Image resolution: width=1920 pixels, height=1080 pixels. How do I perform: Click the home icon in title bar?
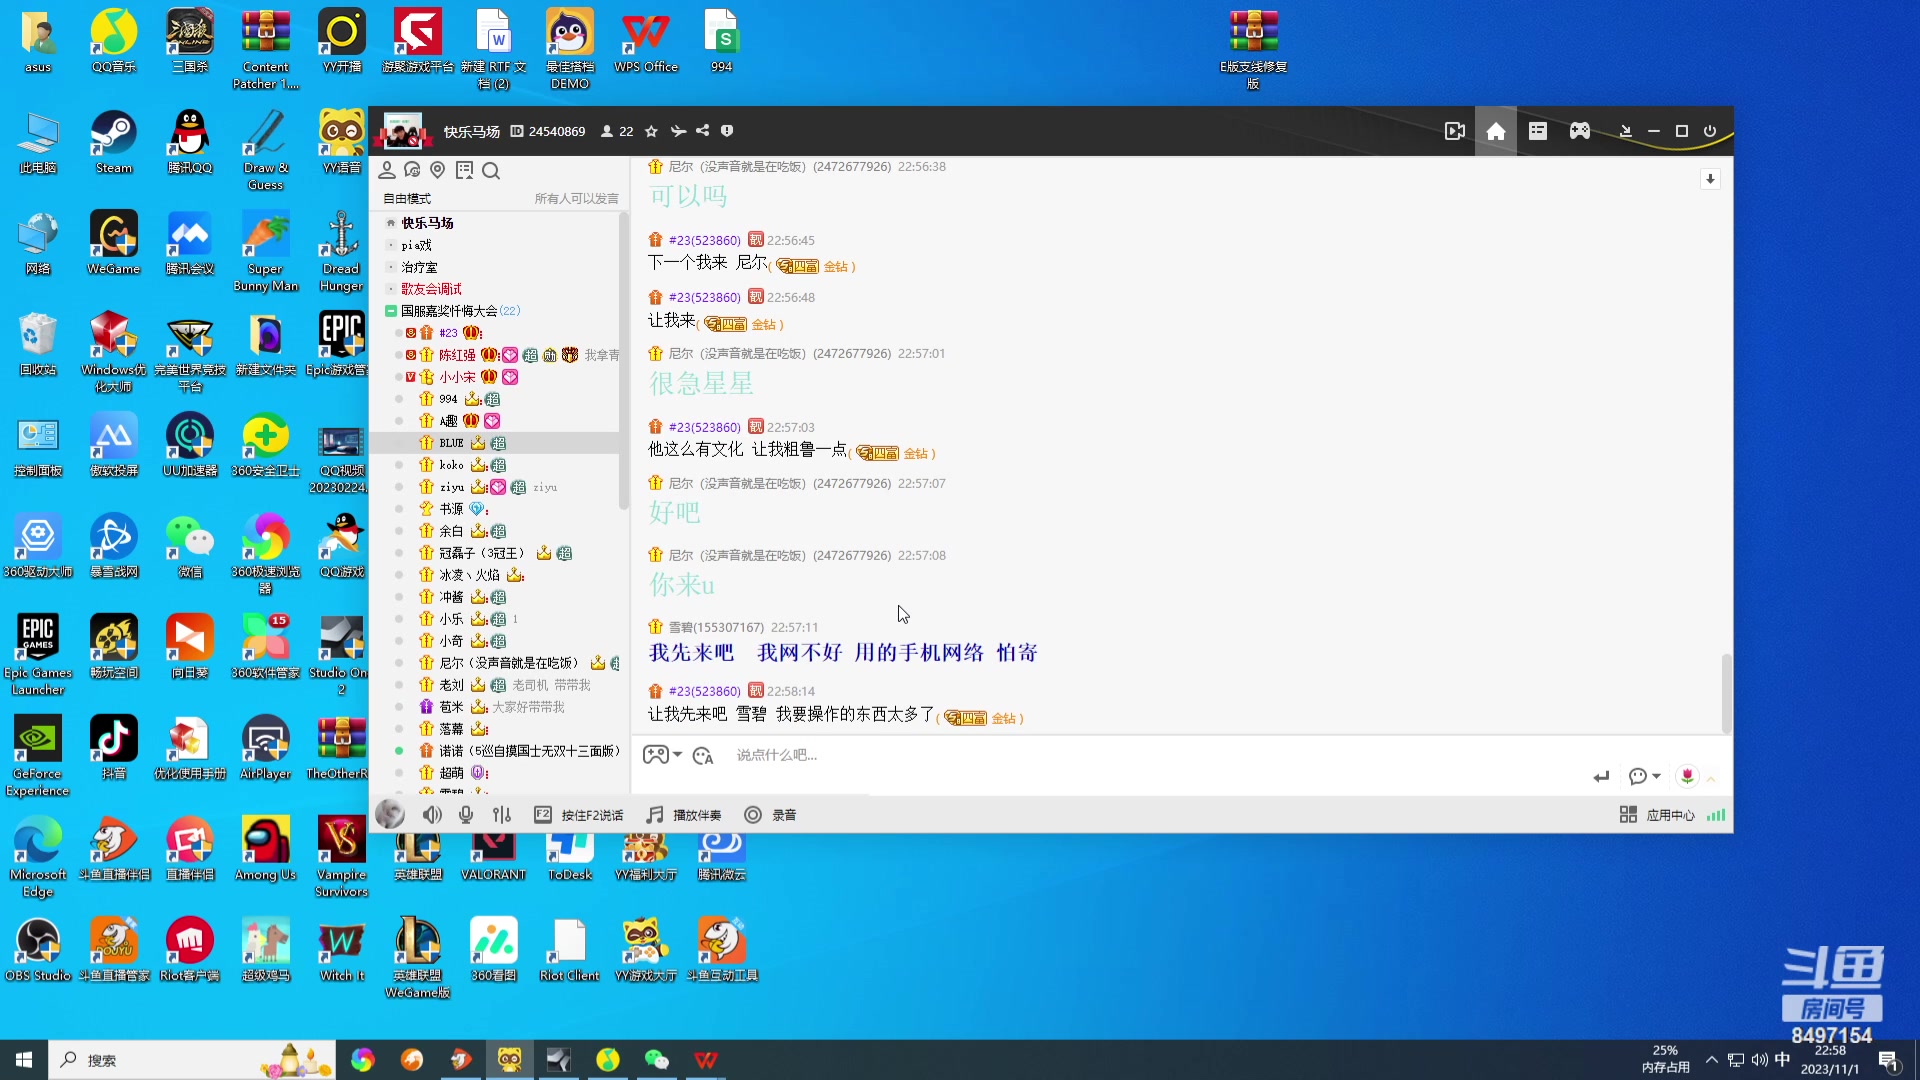1495,131
